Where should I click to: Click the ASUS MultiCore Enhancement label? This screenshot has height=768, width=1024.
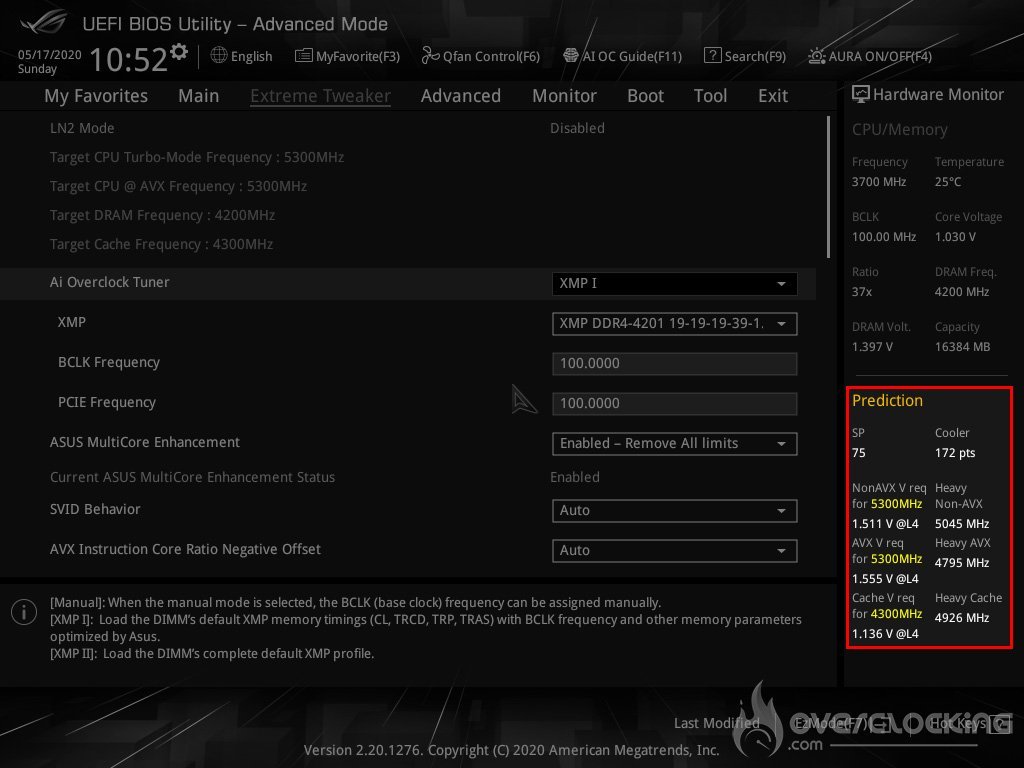pyautogui.click(x=145, y=442)
